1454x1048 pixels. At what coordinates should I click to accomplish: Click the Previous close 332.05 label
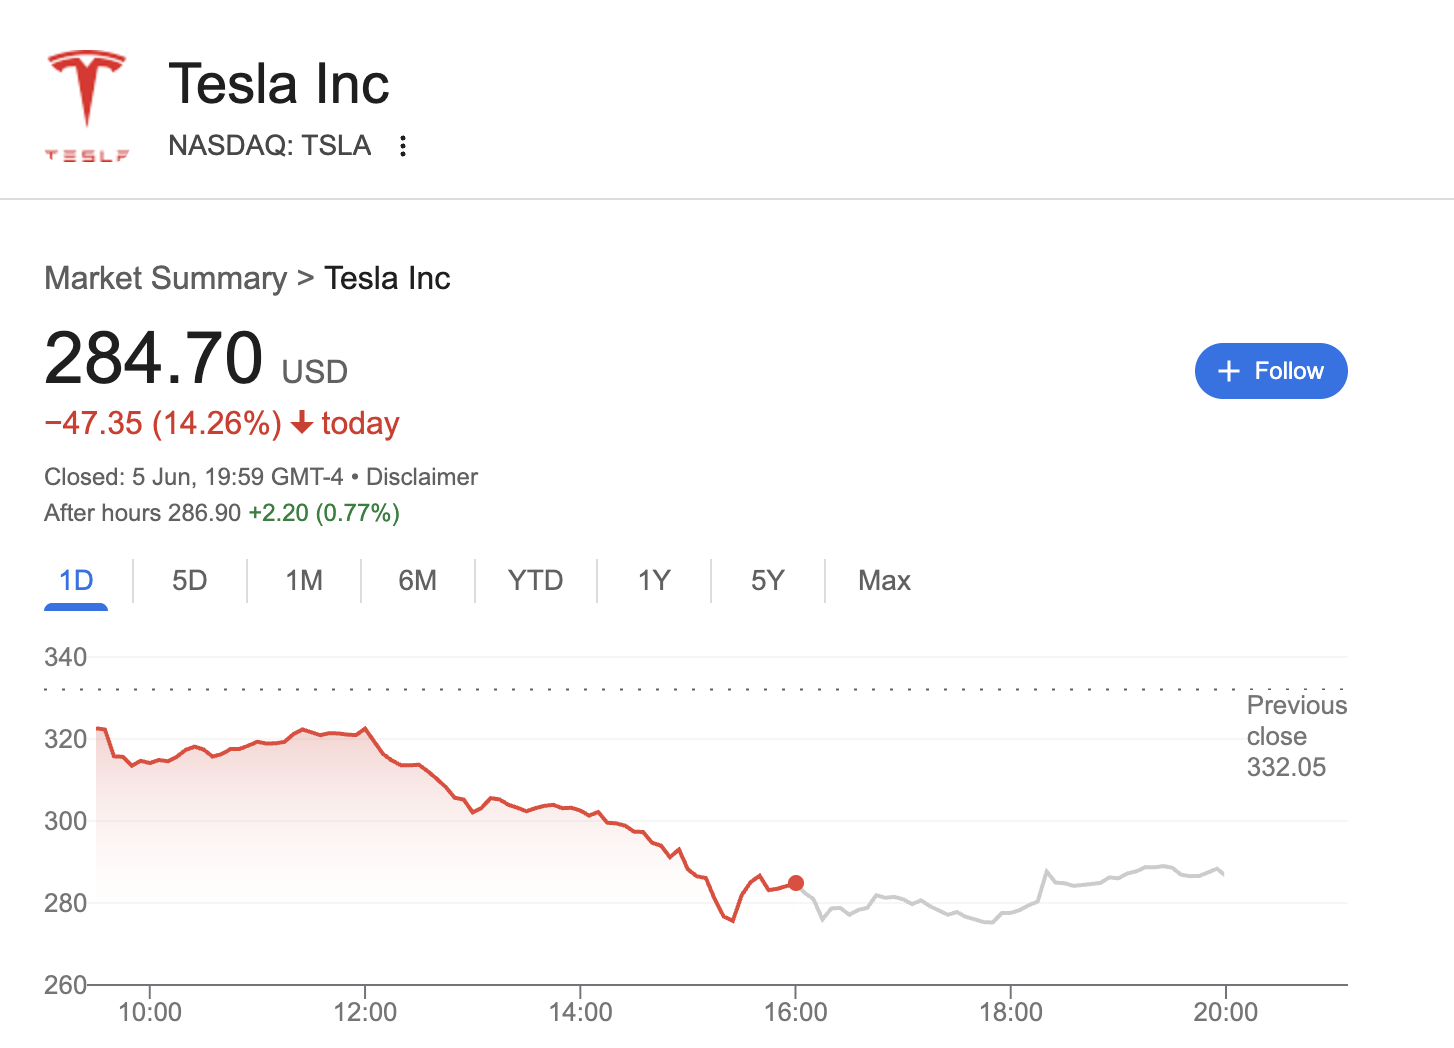(1296, 736)
